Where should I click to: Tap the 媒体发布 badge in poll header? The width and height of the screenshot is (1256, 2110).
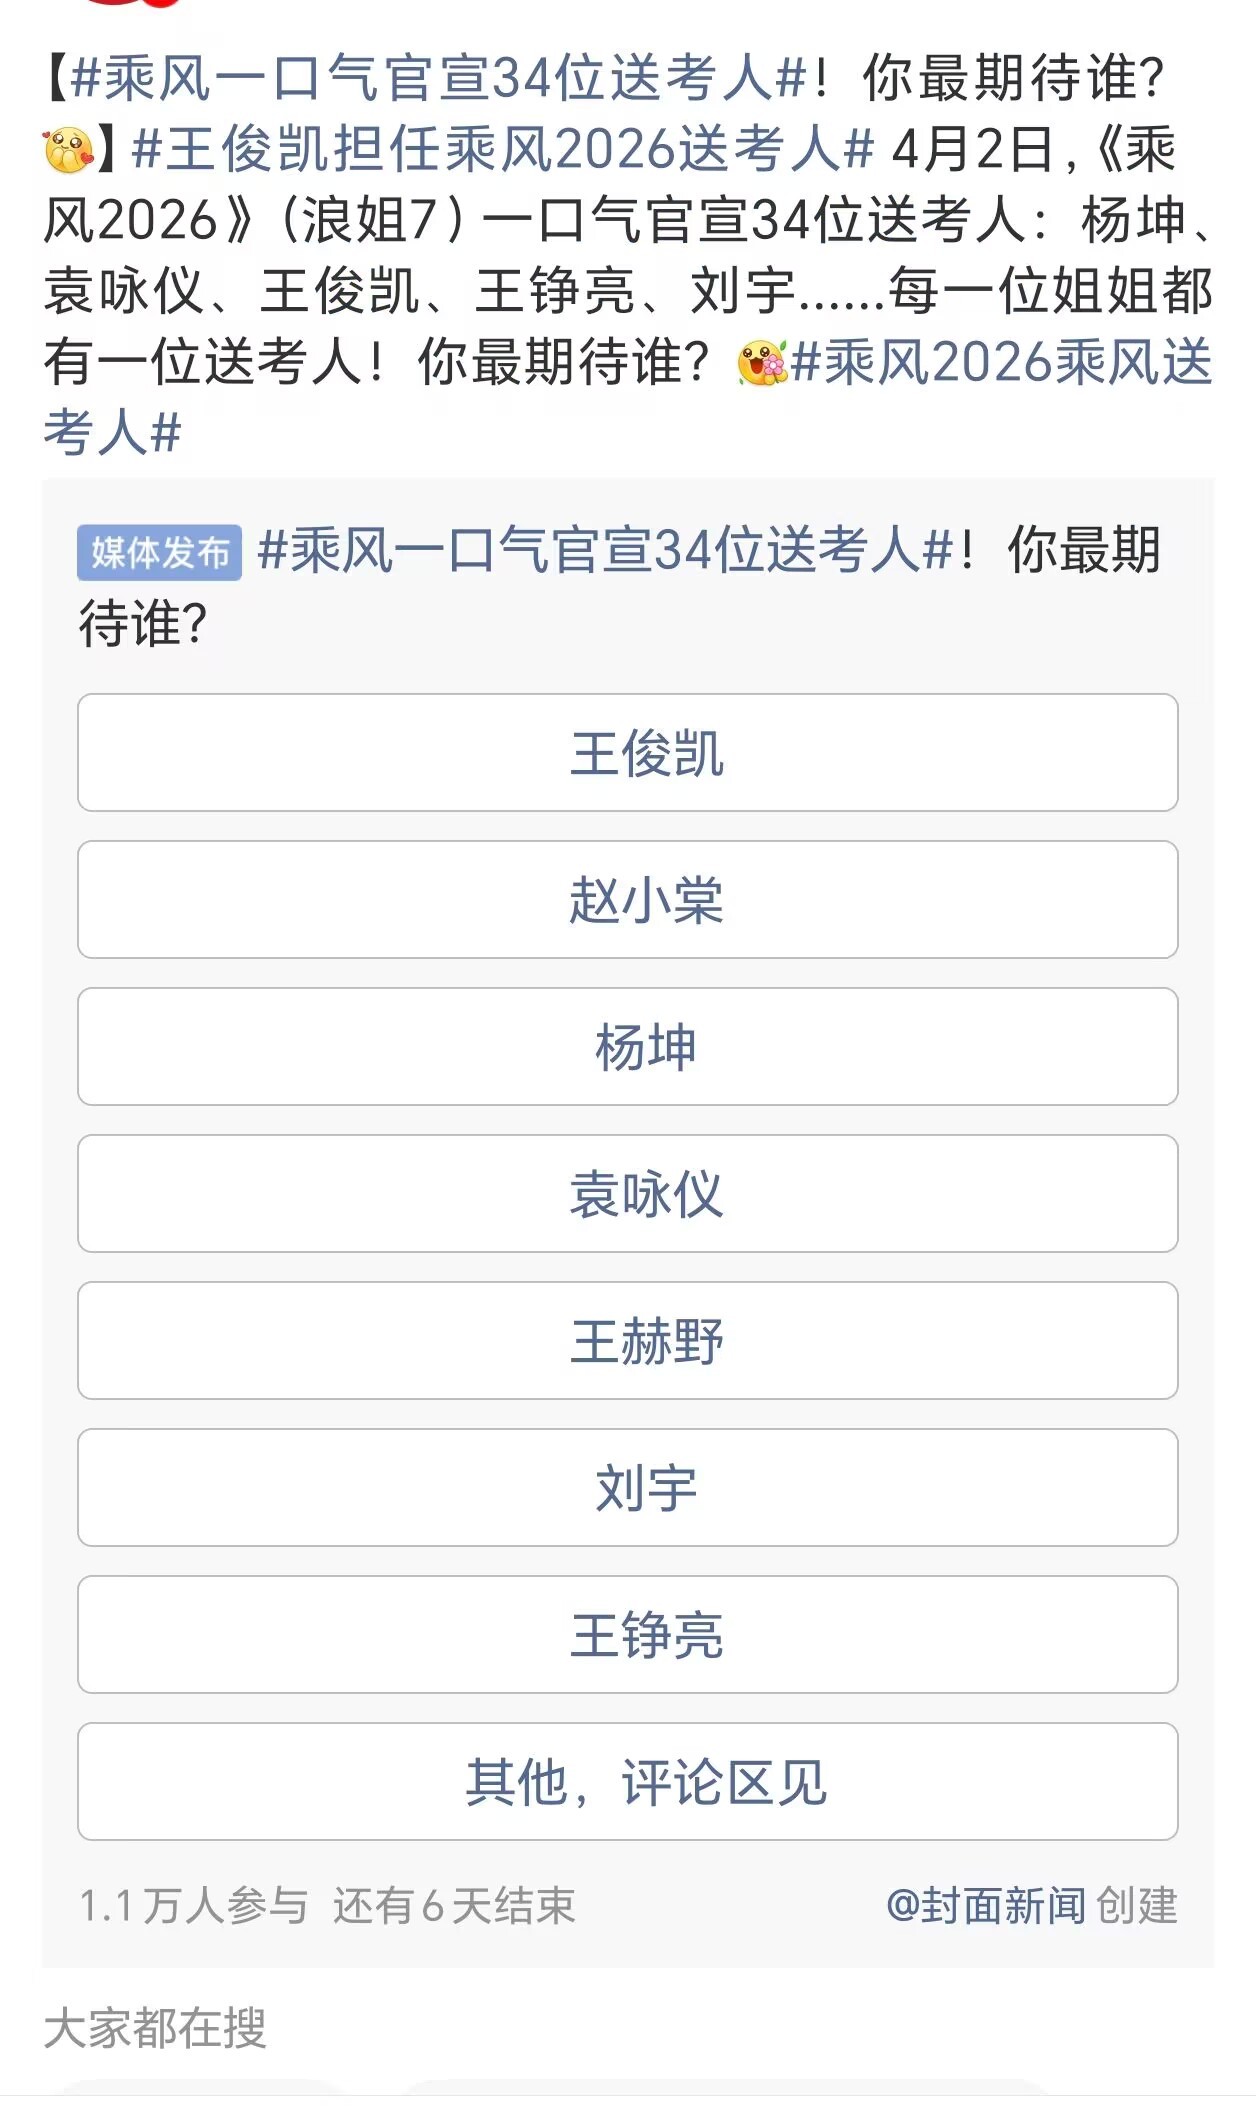pyautogui.click(x=159, y=552)
